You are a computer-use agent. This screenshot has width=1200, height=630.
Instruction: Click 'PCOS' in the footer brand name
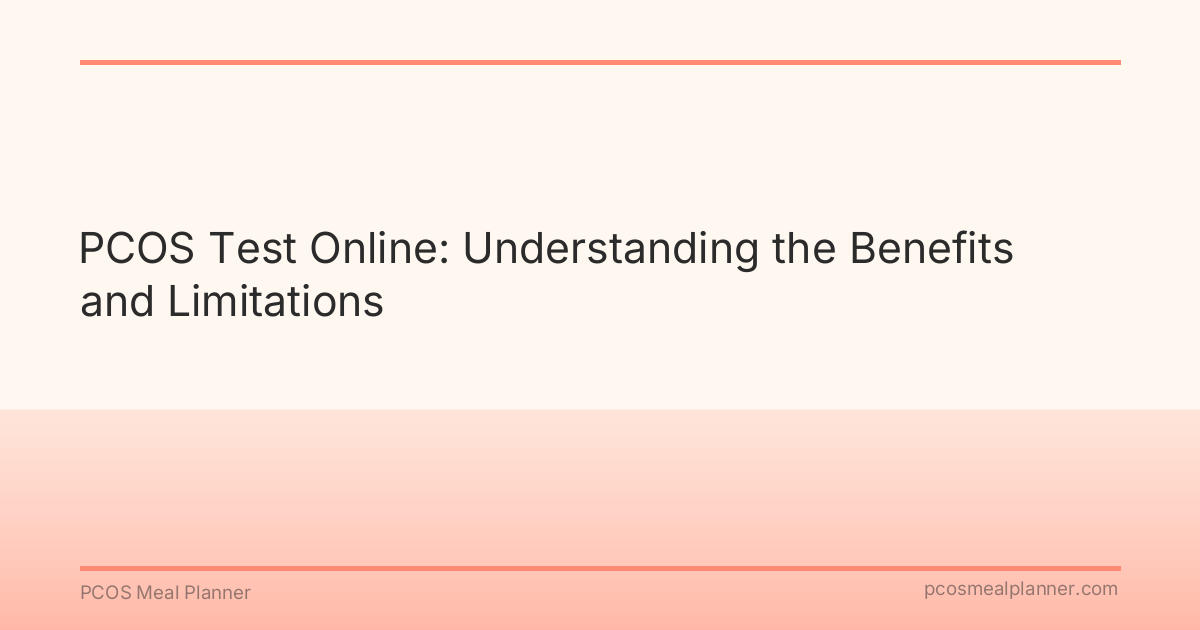click(103, 593)
